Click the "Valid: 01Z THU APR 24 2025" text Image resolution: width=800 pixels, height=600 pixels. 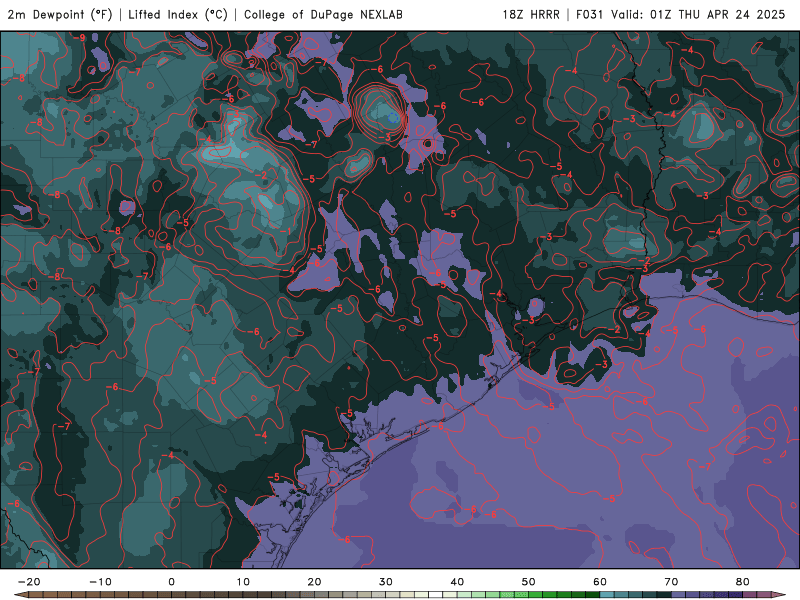pos(698,14)
